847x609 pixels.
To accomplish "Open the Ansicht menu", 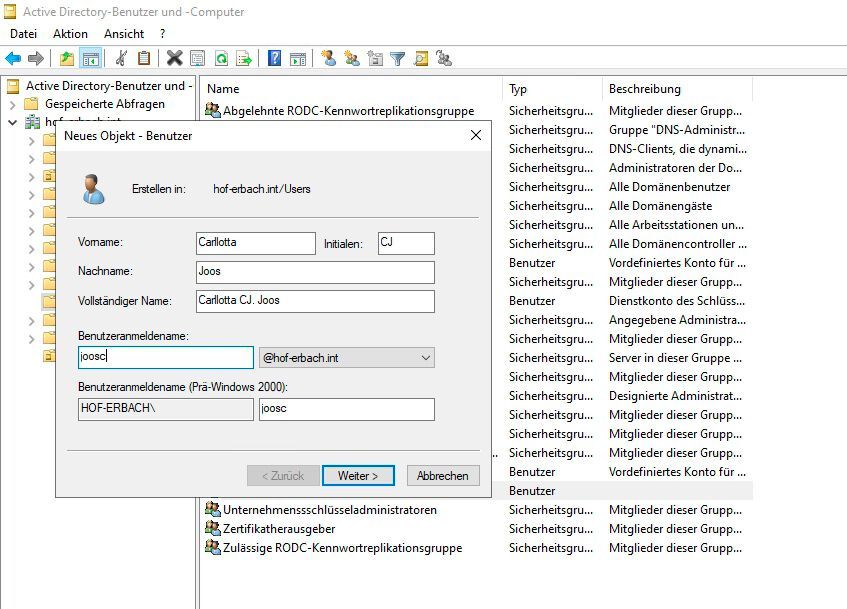I will point(123,32).
